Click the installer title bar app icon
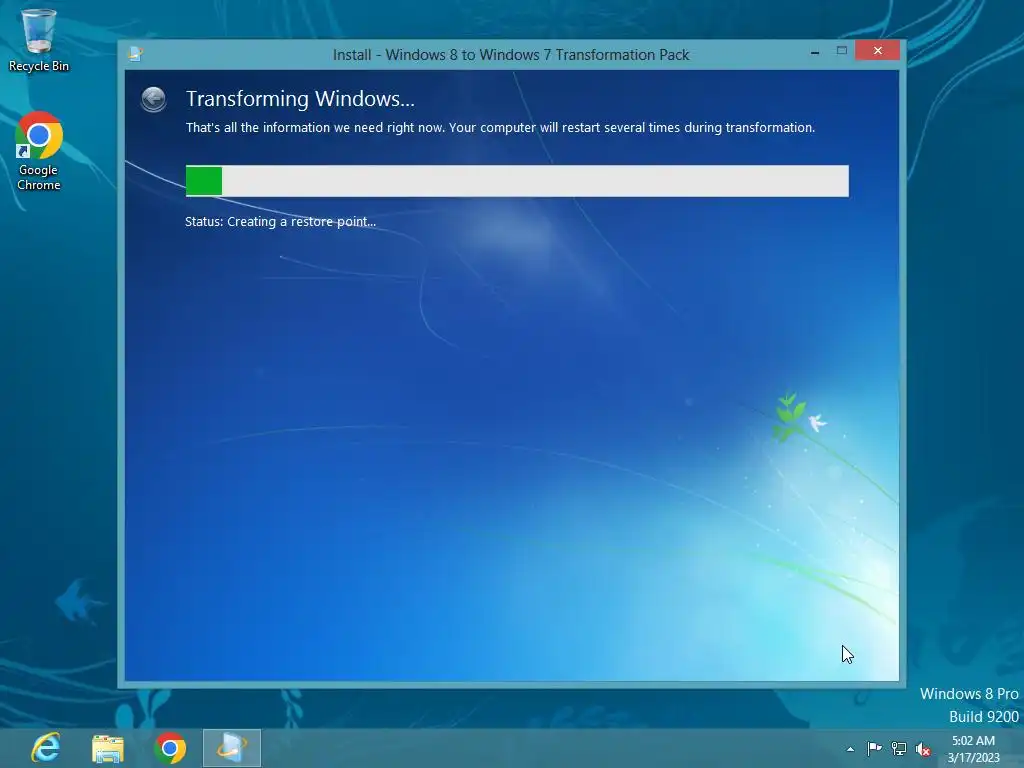This screenshot has height=768, width=1024. 136,54
